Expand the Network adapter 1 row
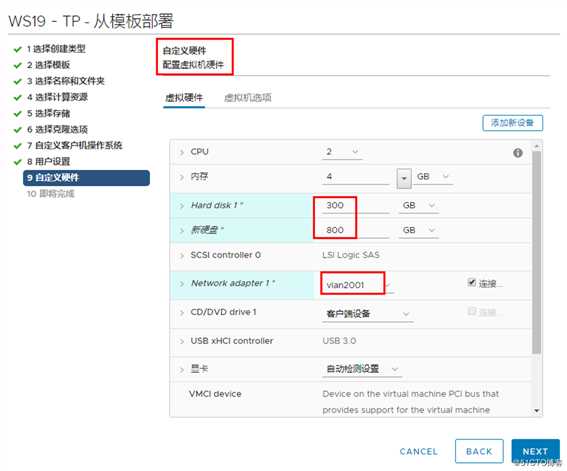The image size is (567, 471). (x=182, y=284)
